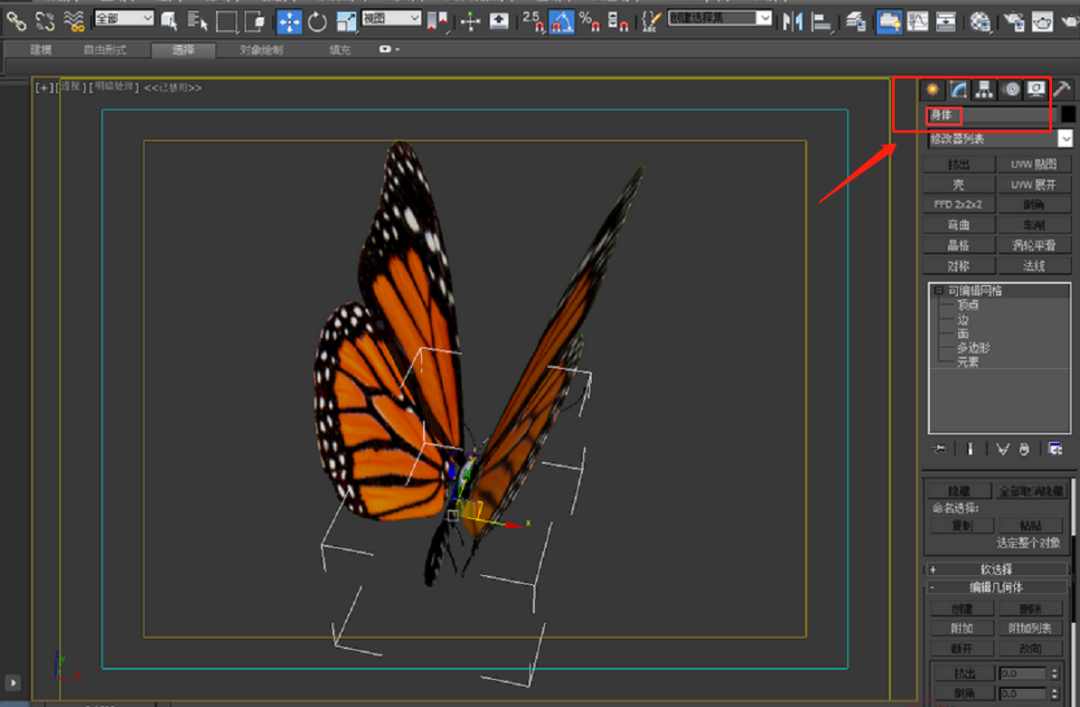The height and width of the screenshot is (707, 1080).
Task: Click Make Unique icon below stack
Action: pos(1002,449)
